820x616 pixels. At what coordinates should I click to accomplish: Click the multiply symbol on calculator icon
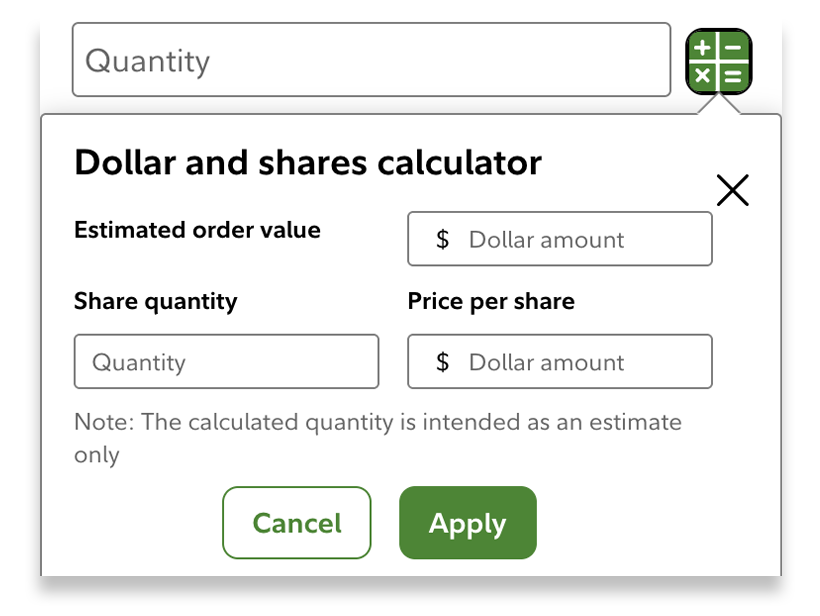[x=703, y=75]
